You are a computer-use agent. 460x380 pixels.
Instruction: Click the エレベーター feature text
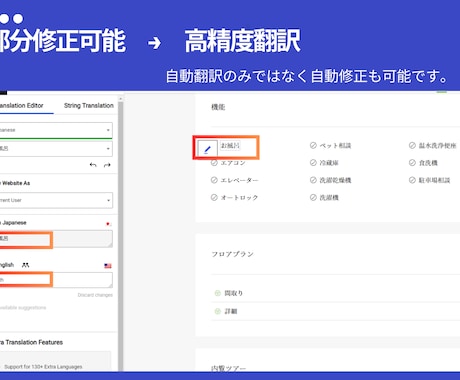coord(239,180)
